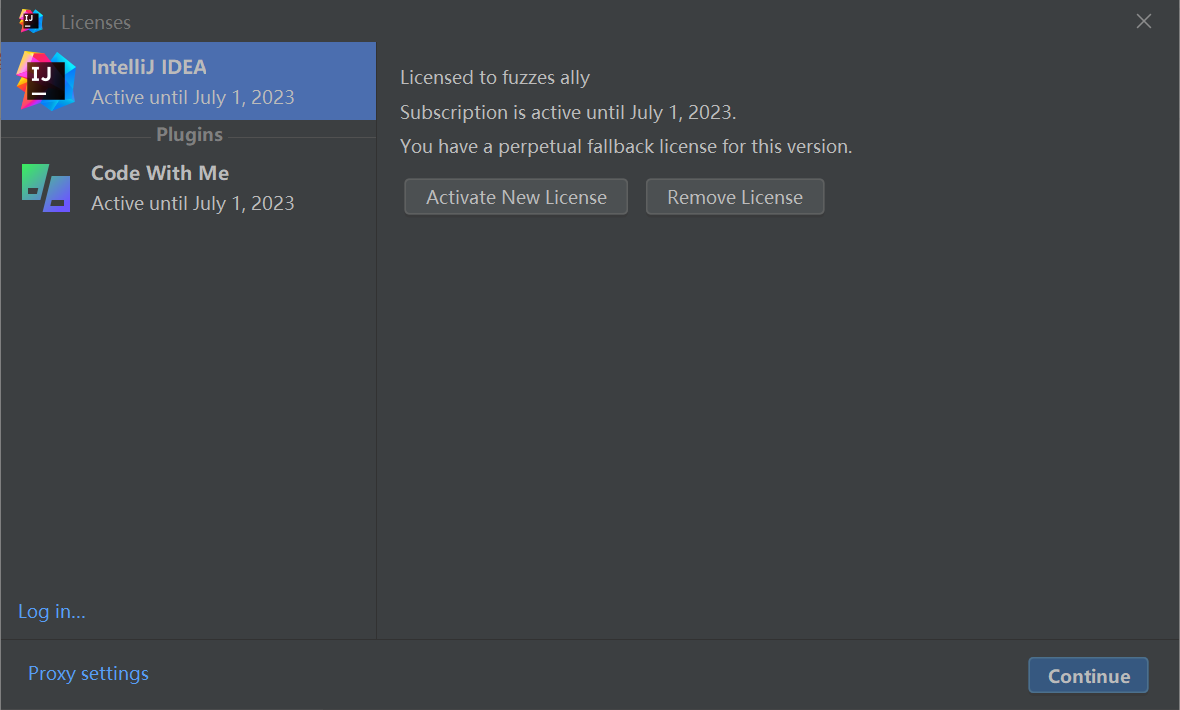The width and height of the screenshot is (1180, 710).
Task: Click empty list area below Code With Me
Action: tap(188, 400)
